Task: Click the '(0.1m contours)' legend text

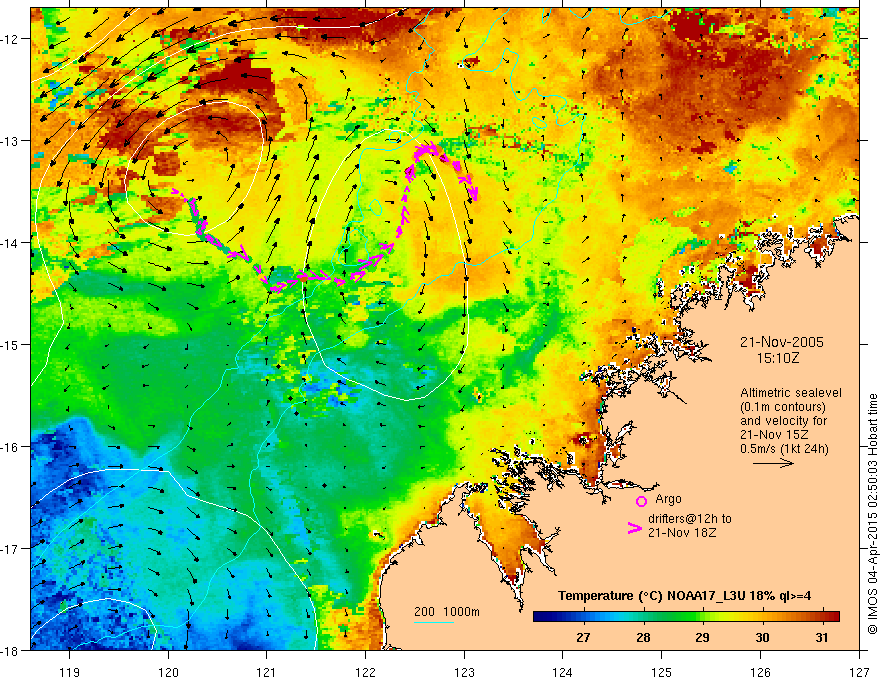Action: 783,407
